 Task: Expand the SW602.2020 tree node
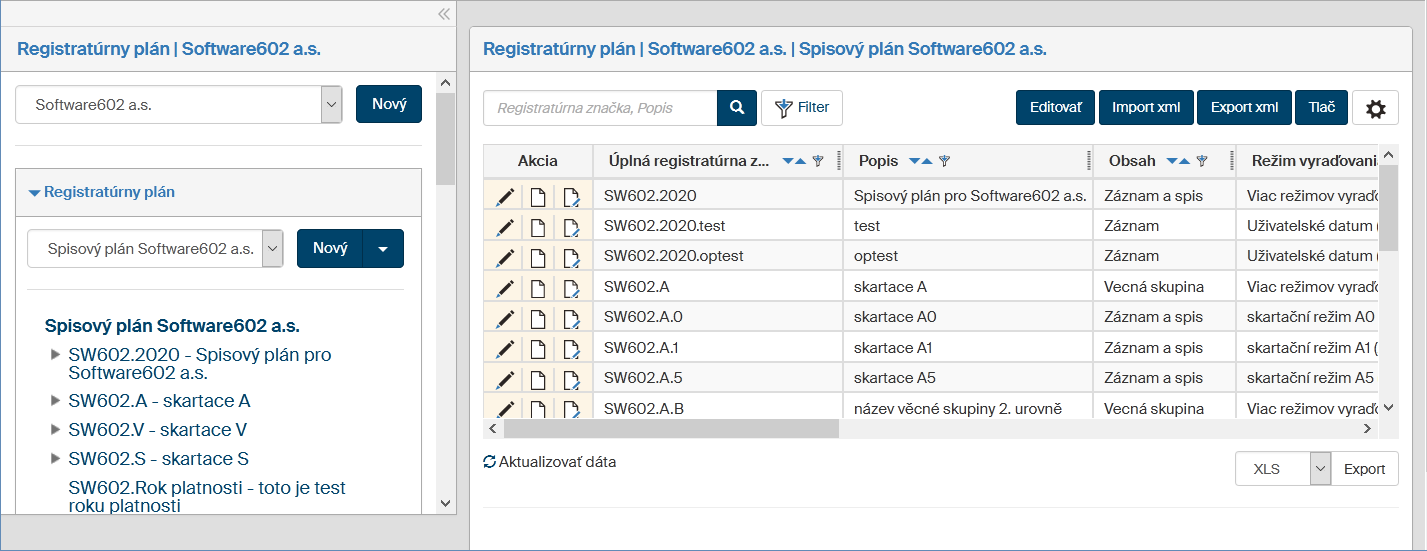click(x=55, y=354)
